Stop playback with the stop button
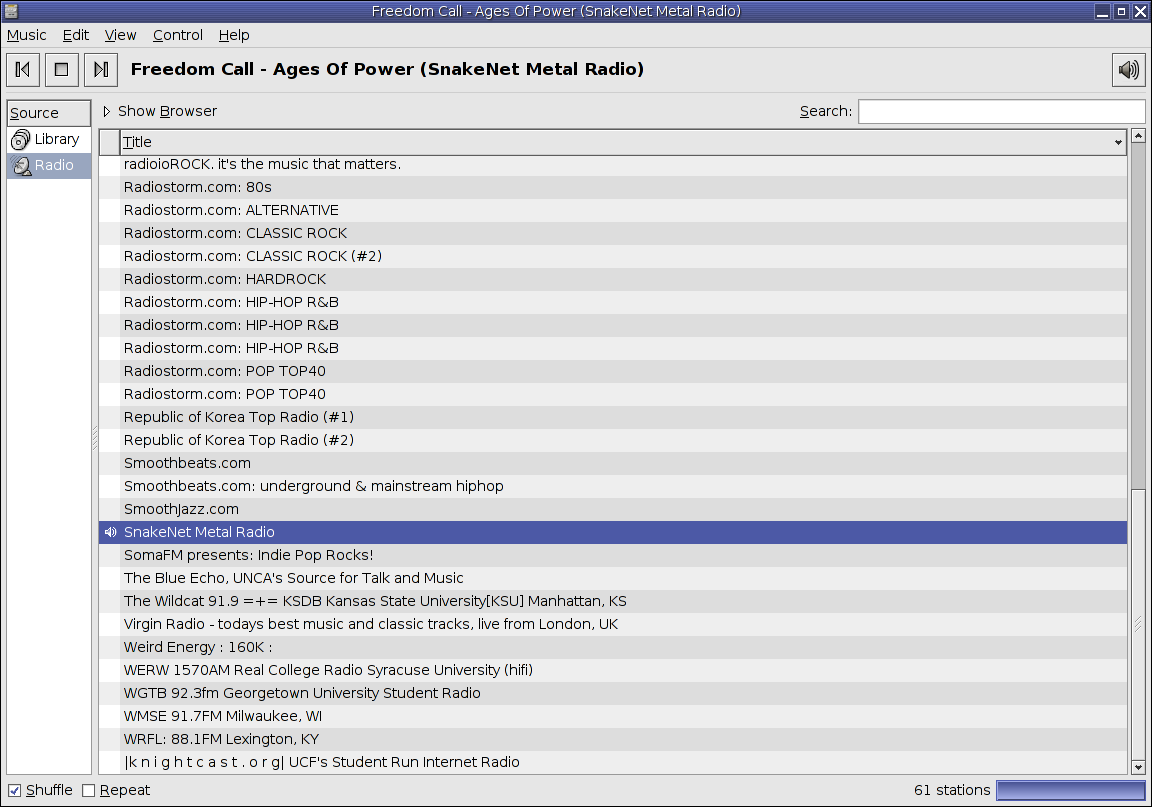The image size is (1152, 807). [x=62, y=70]
